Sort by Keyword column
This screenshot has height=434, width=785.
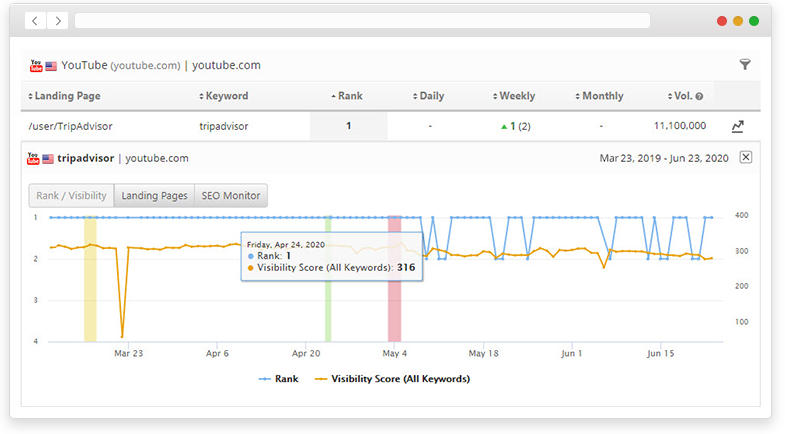223,97
